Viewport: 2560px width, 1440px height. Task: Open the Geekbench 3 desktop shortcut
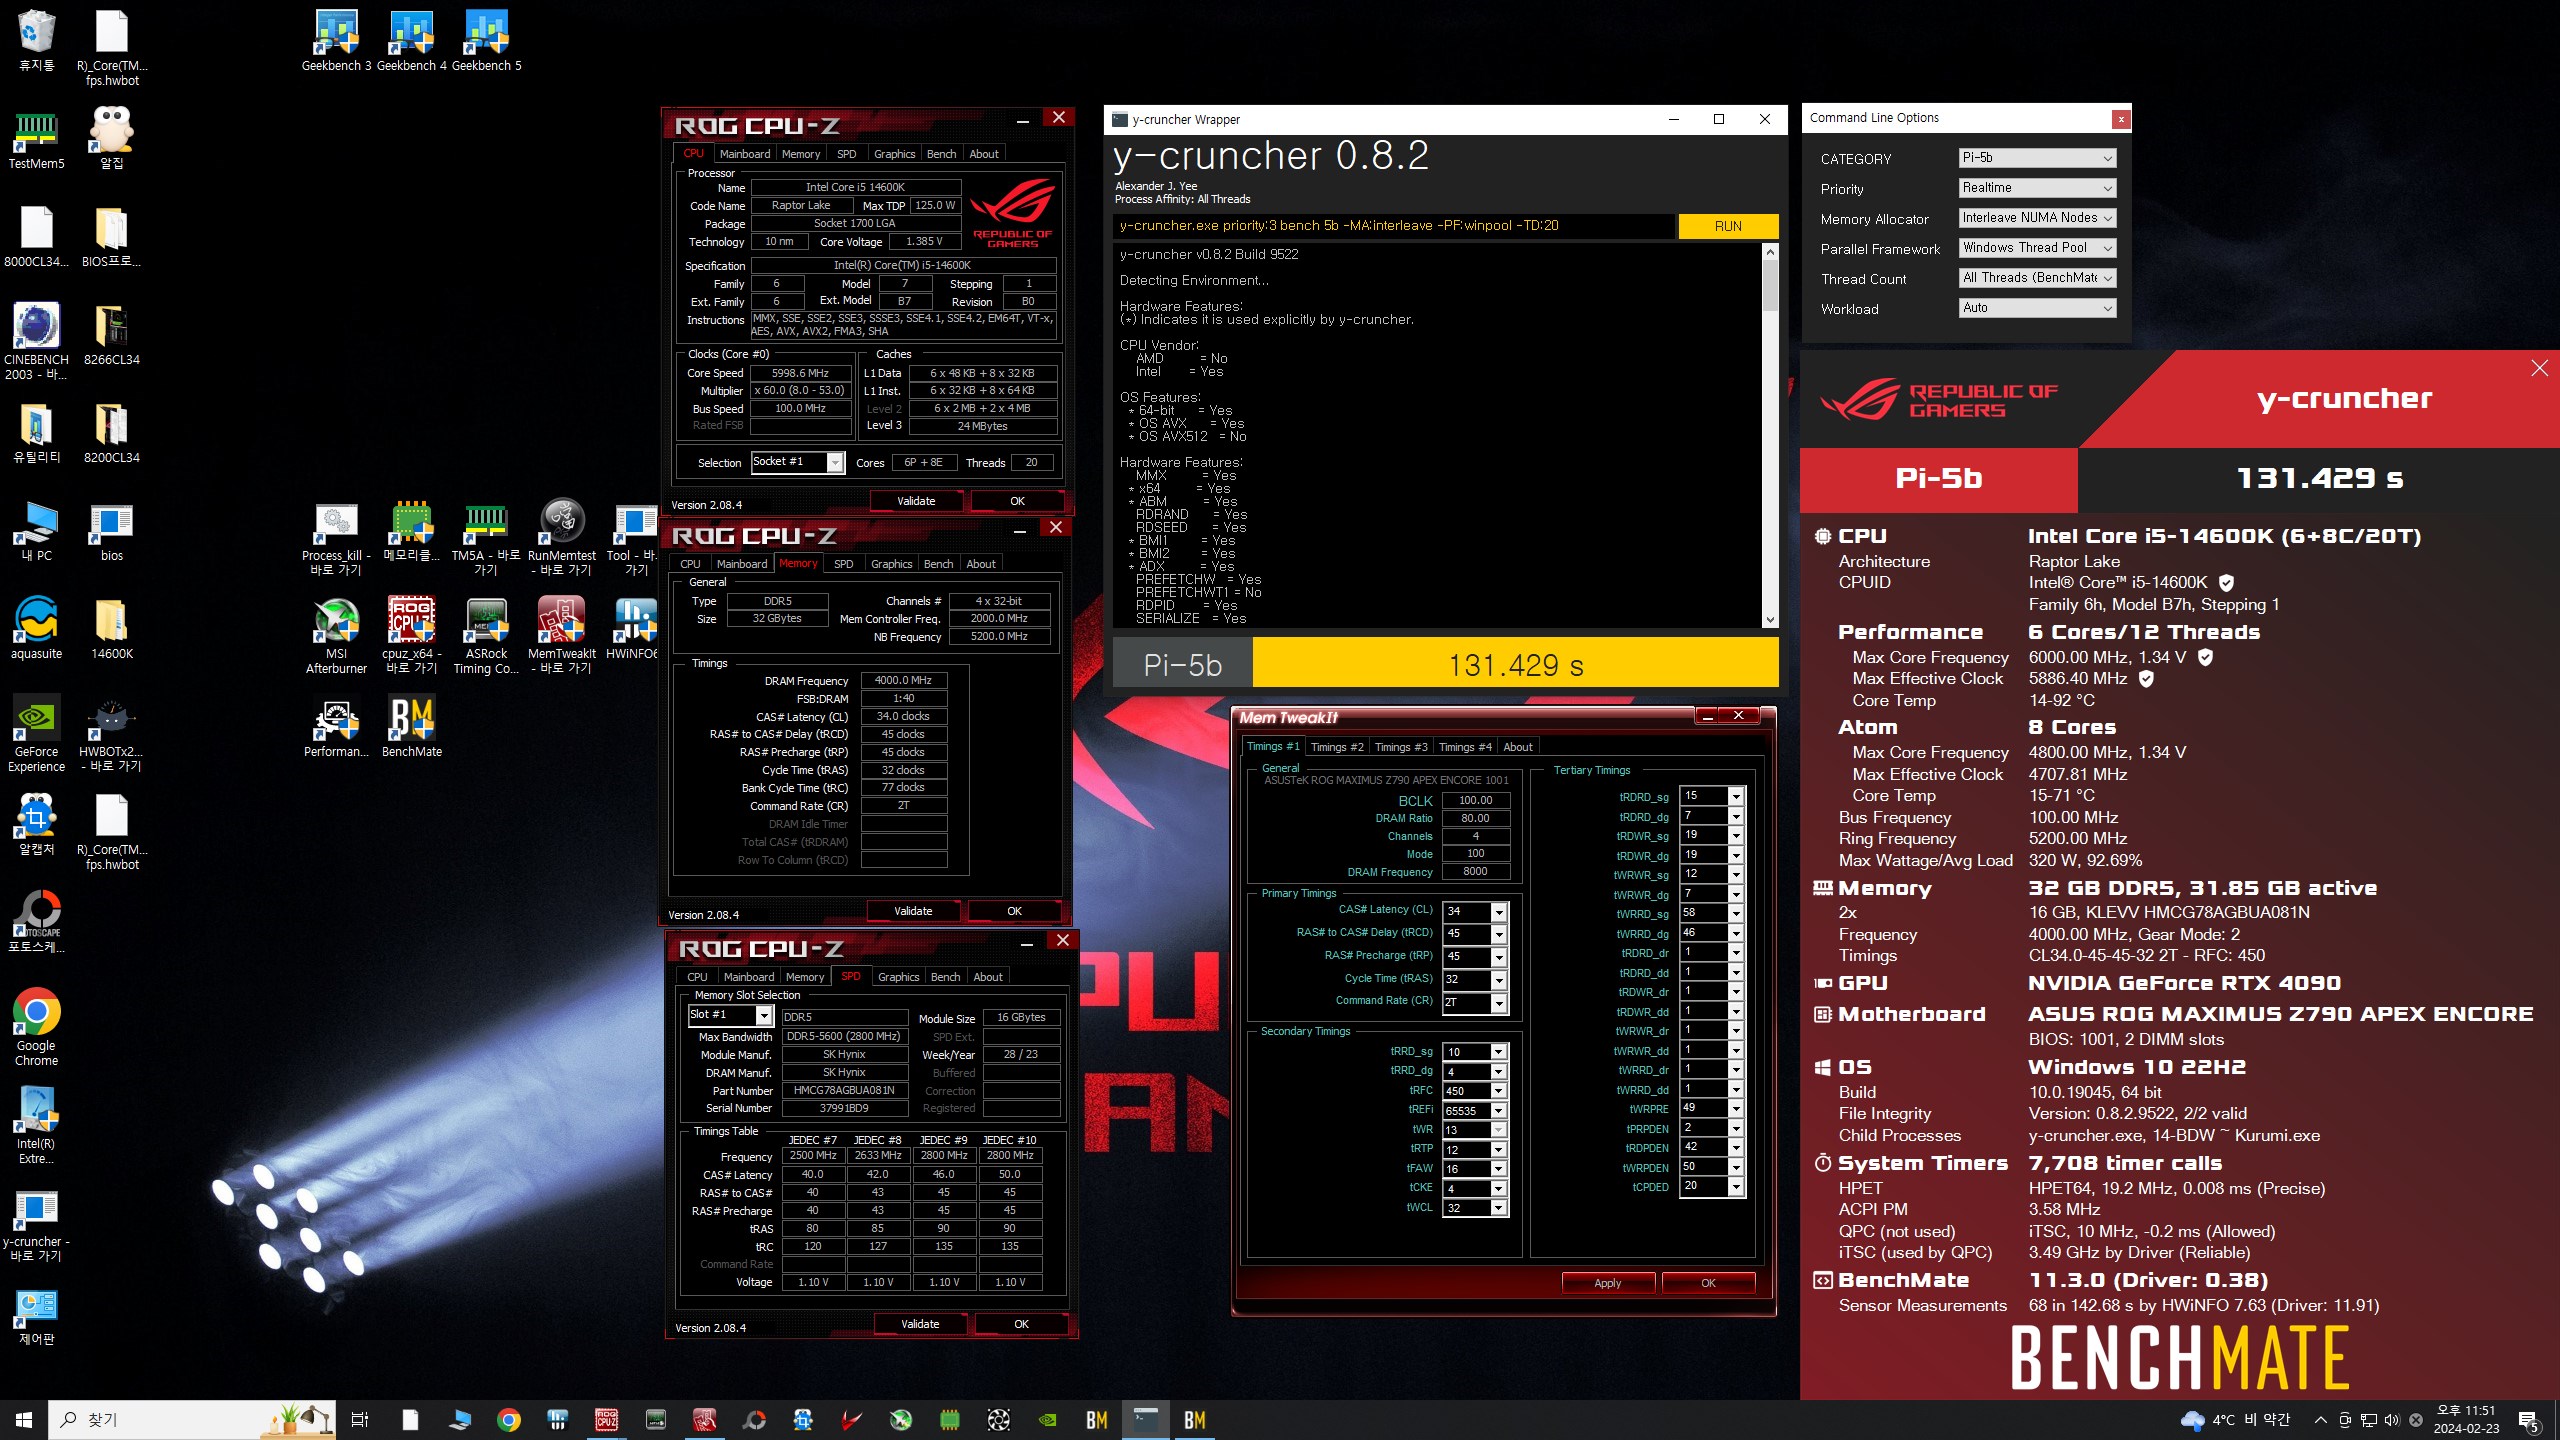337,40
